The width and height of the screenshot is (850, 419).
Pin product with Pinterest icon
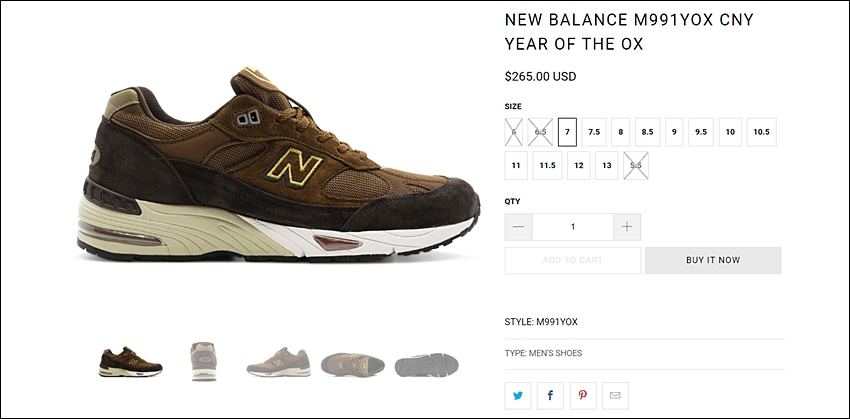583,396
